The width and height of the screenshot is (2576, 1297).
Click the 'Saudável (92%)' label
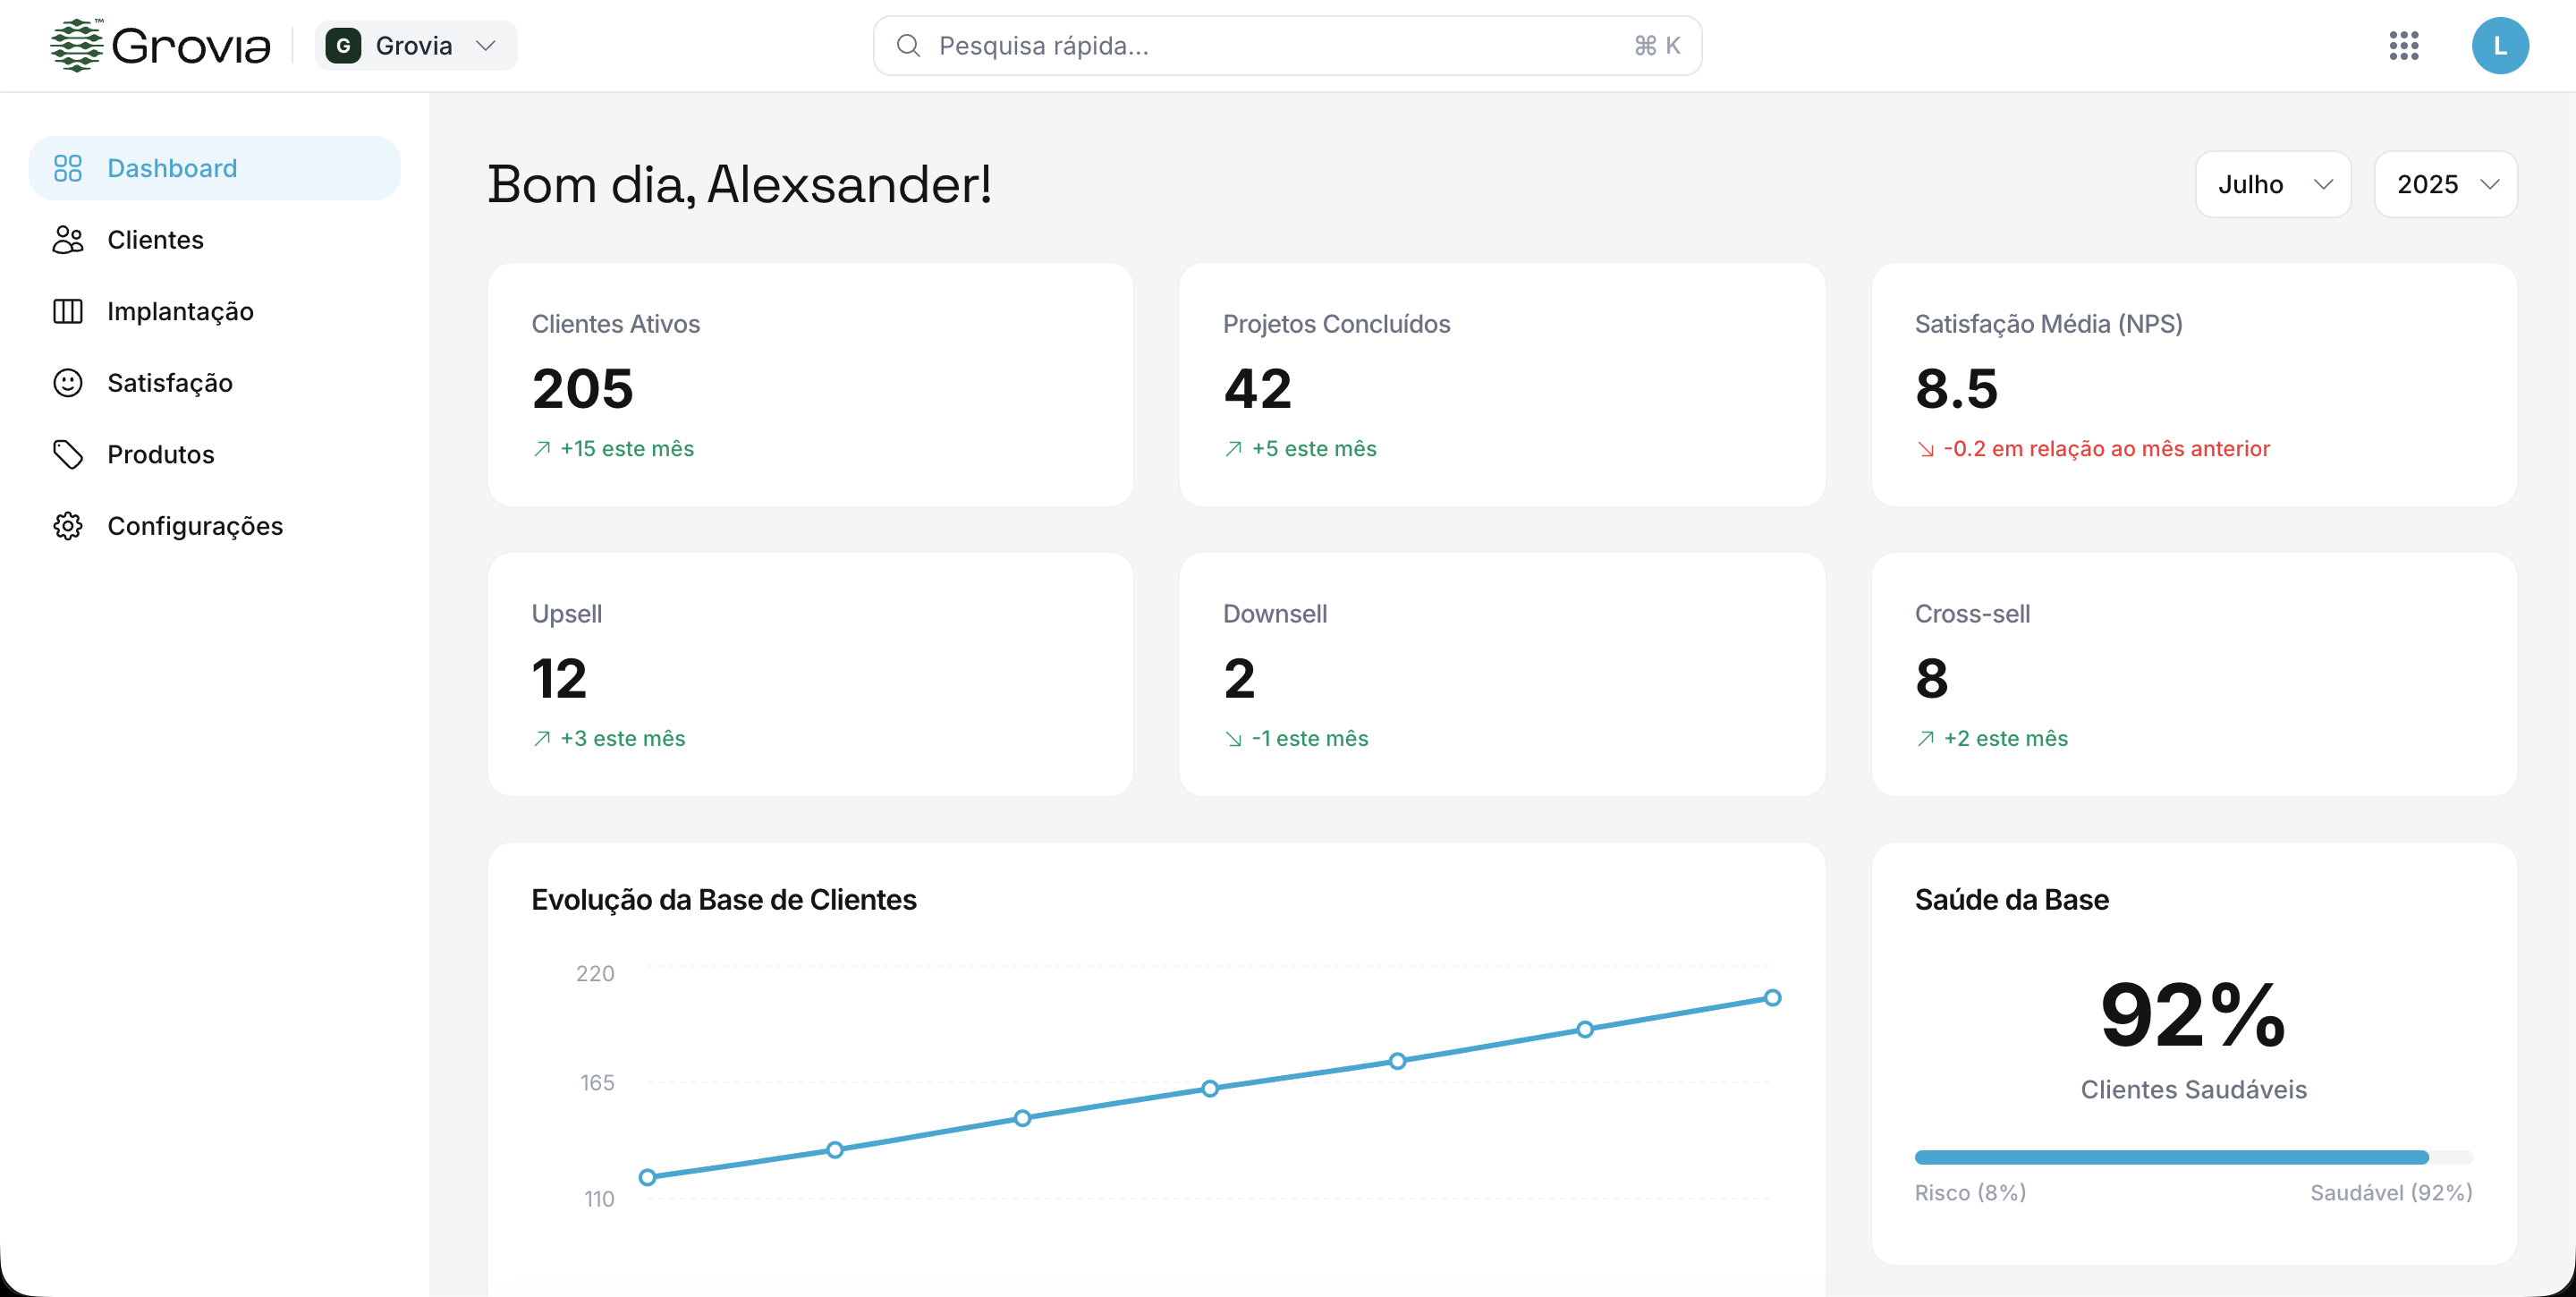pyautogui.click(x=2391, y=1193)
